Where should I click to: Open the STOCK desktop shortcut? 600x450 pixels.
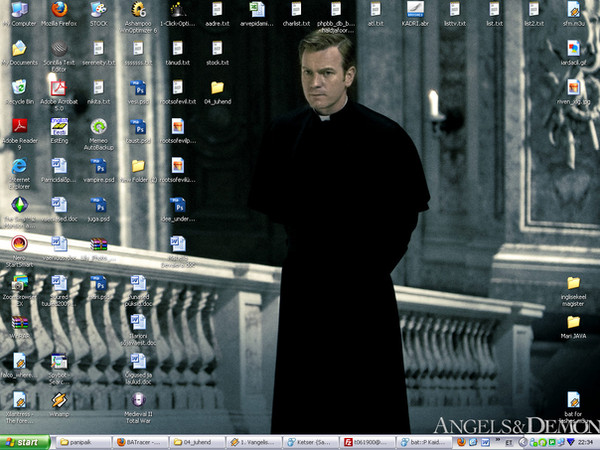click(99, 9)
